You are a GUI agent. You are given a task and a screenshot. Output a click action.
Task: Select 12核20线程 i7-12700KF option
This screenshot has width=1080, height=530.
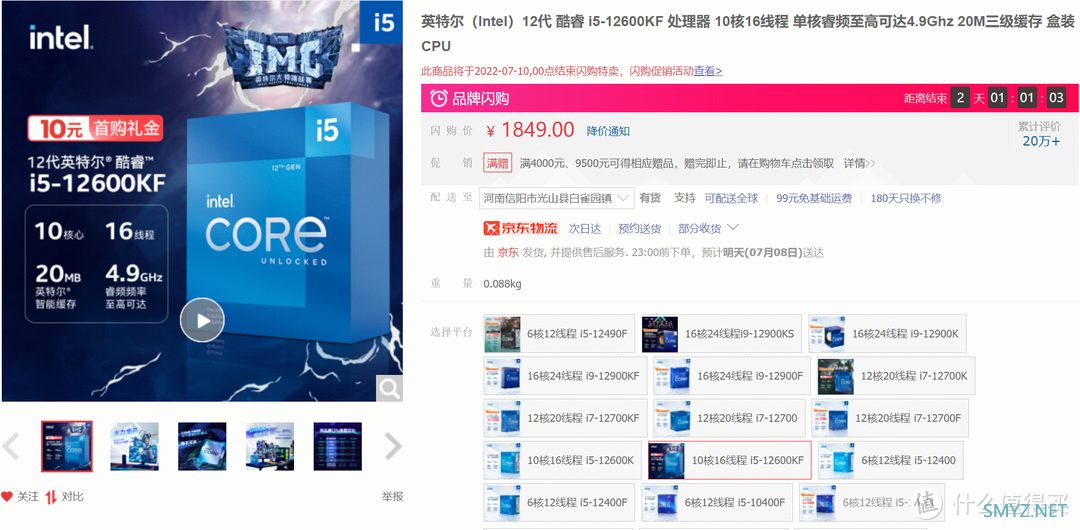coord(565,418)
